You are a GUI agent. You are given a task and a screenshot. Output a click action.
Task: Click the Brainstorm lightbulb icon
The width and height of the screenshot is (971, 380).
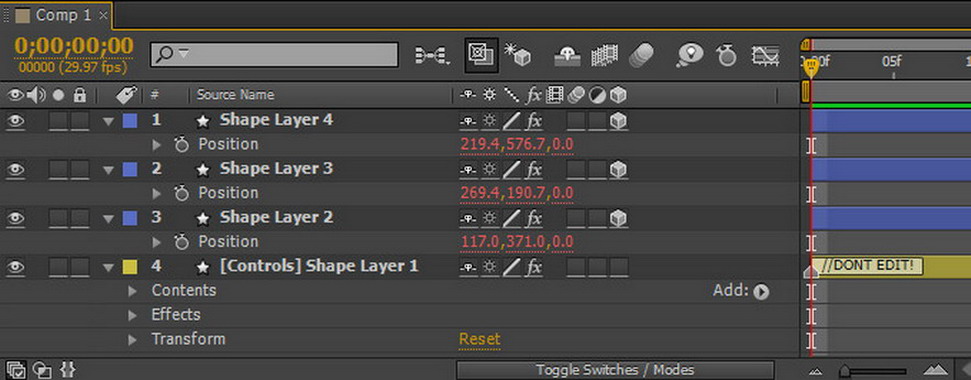689,55
